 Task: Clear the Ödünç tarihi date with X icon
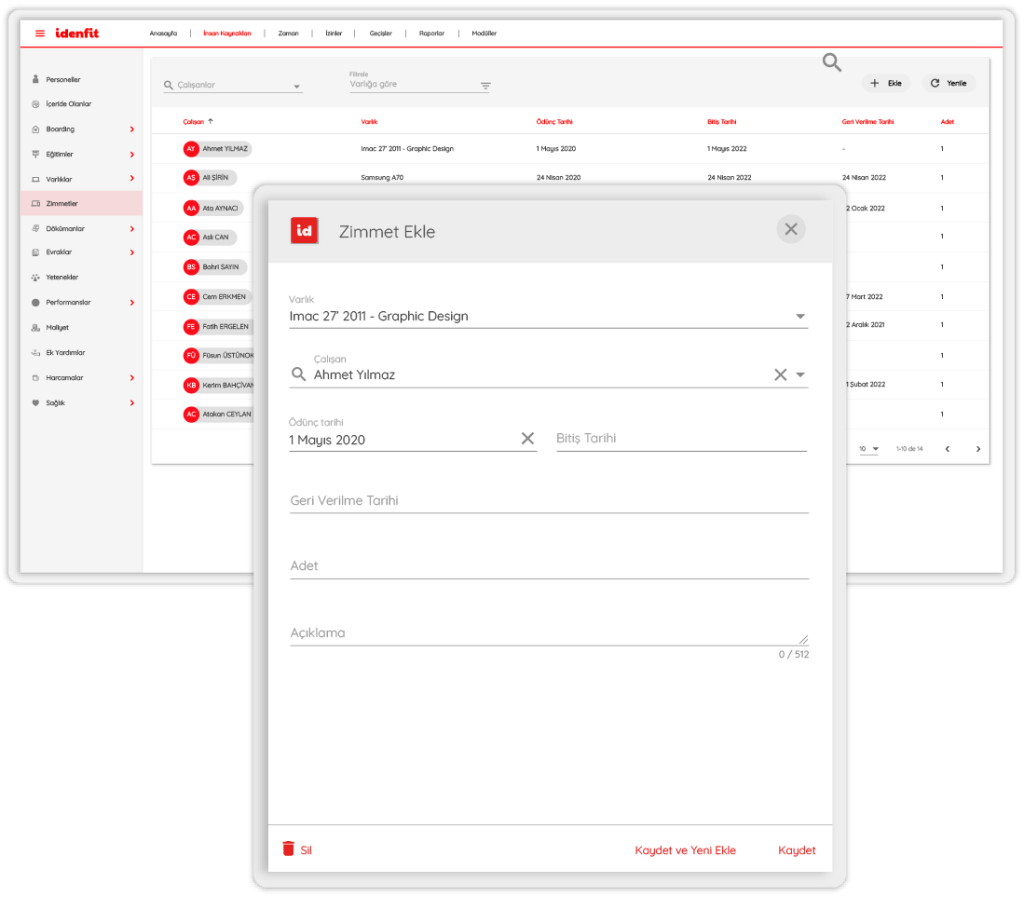(527, 439)
